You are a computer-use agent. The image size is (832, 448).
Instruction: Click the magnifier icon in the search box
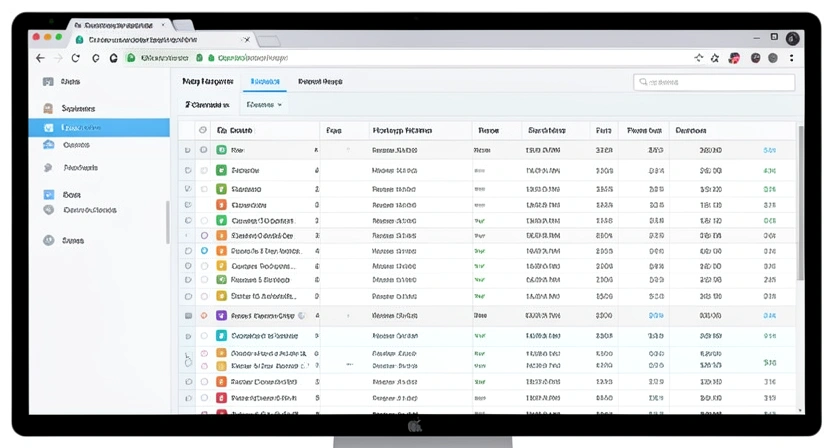643,82
